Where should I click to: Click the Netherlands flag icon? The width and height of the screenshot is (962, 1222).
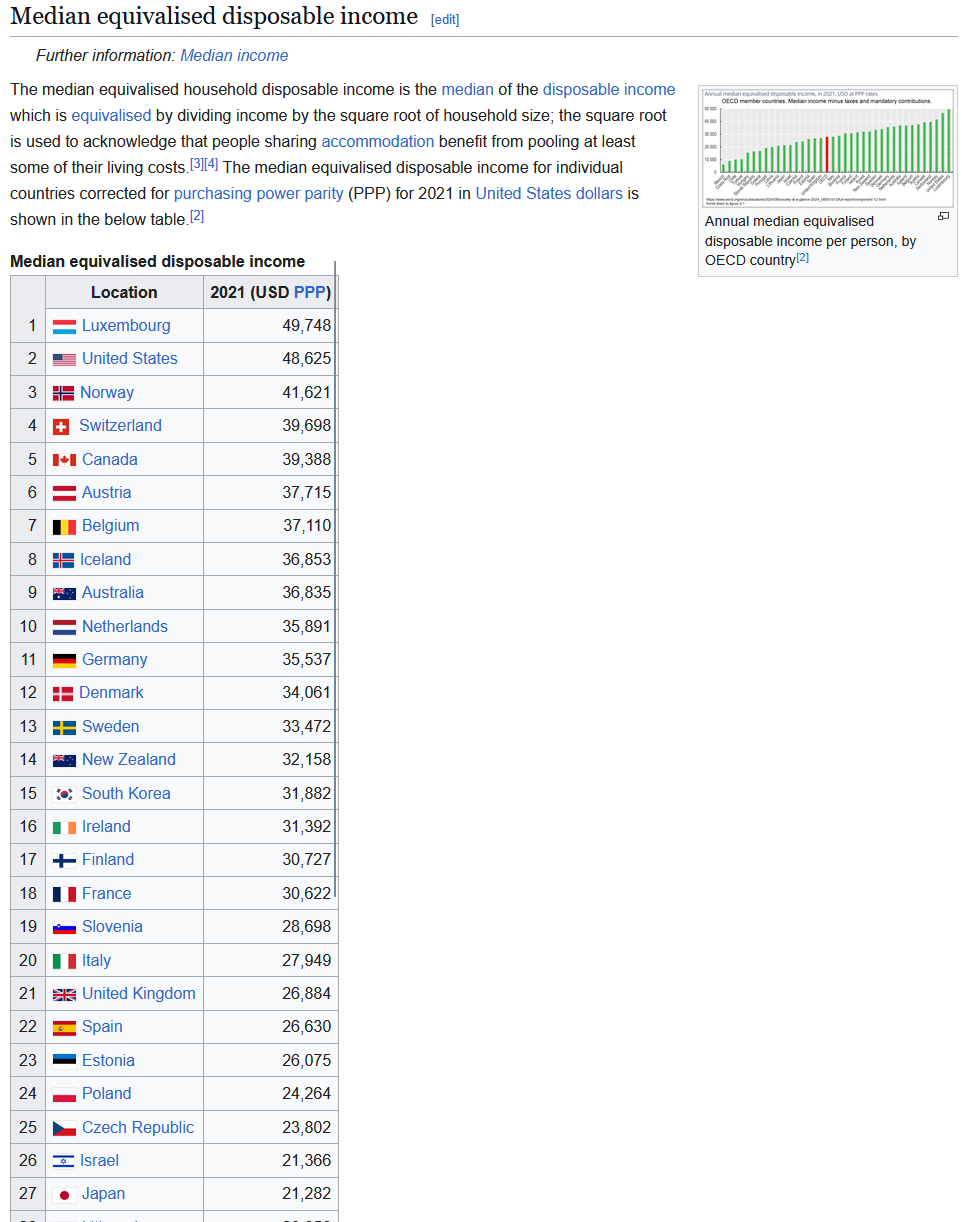(x=64, y=627)
